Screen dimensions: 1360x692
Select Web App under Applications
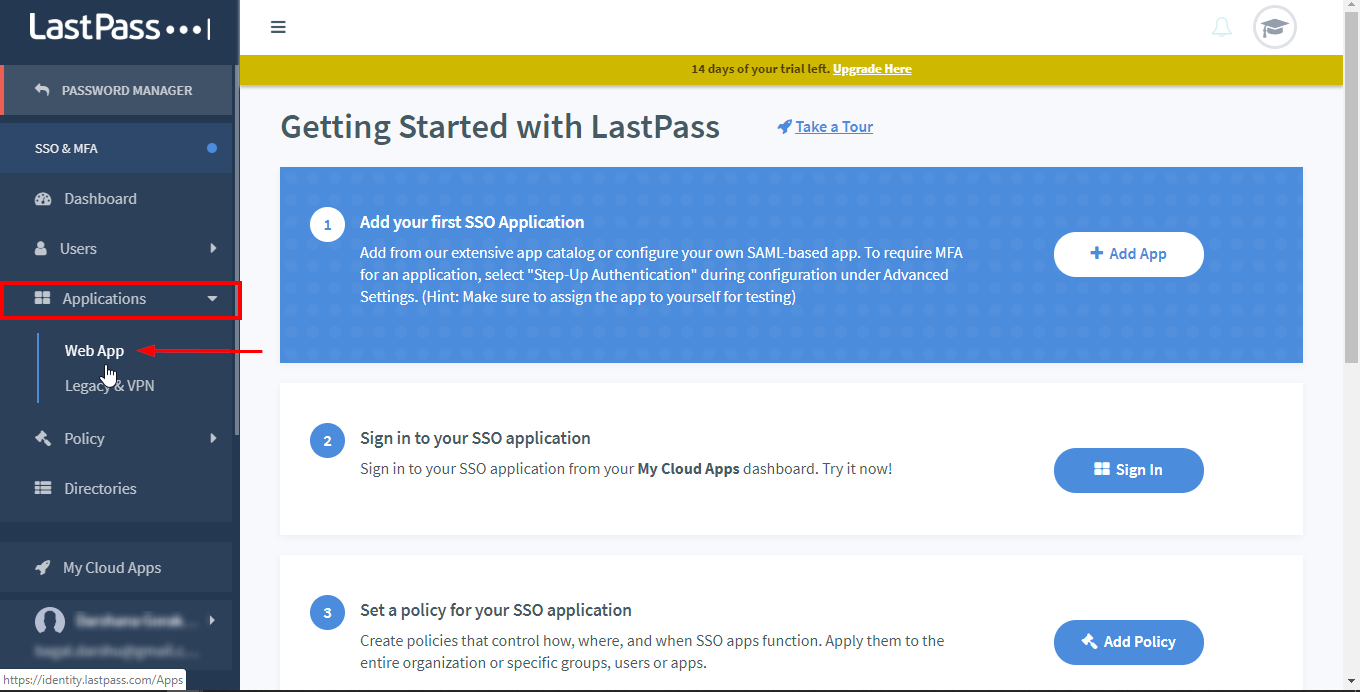94,350
